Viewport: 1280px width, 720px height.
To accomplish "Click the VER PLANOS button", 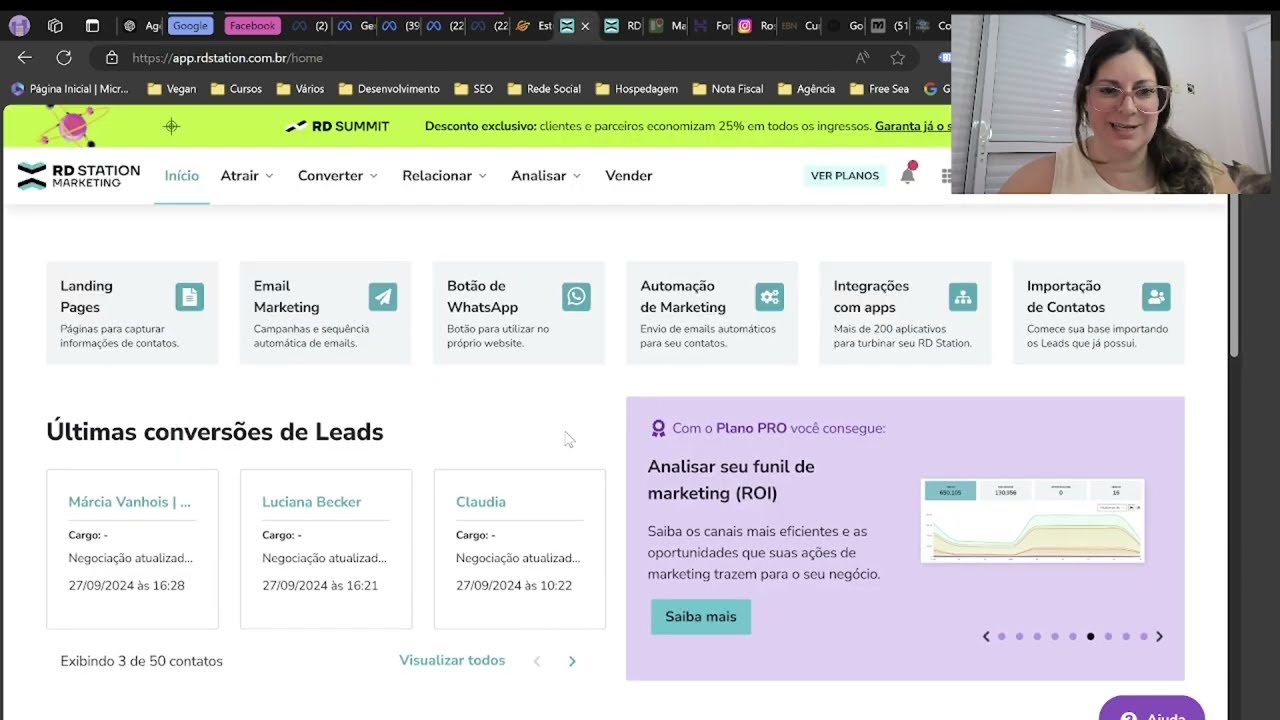I will tap(845, 176).
